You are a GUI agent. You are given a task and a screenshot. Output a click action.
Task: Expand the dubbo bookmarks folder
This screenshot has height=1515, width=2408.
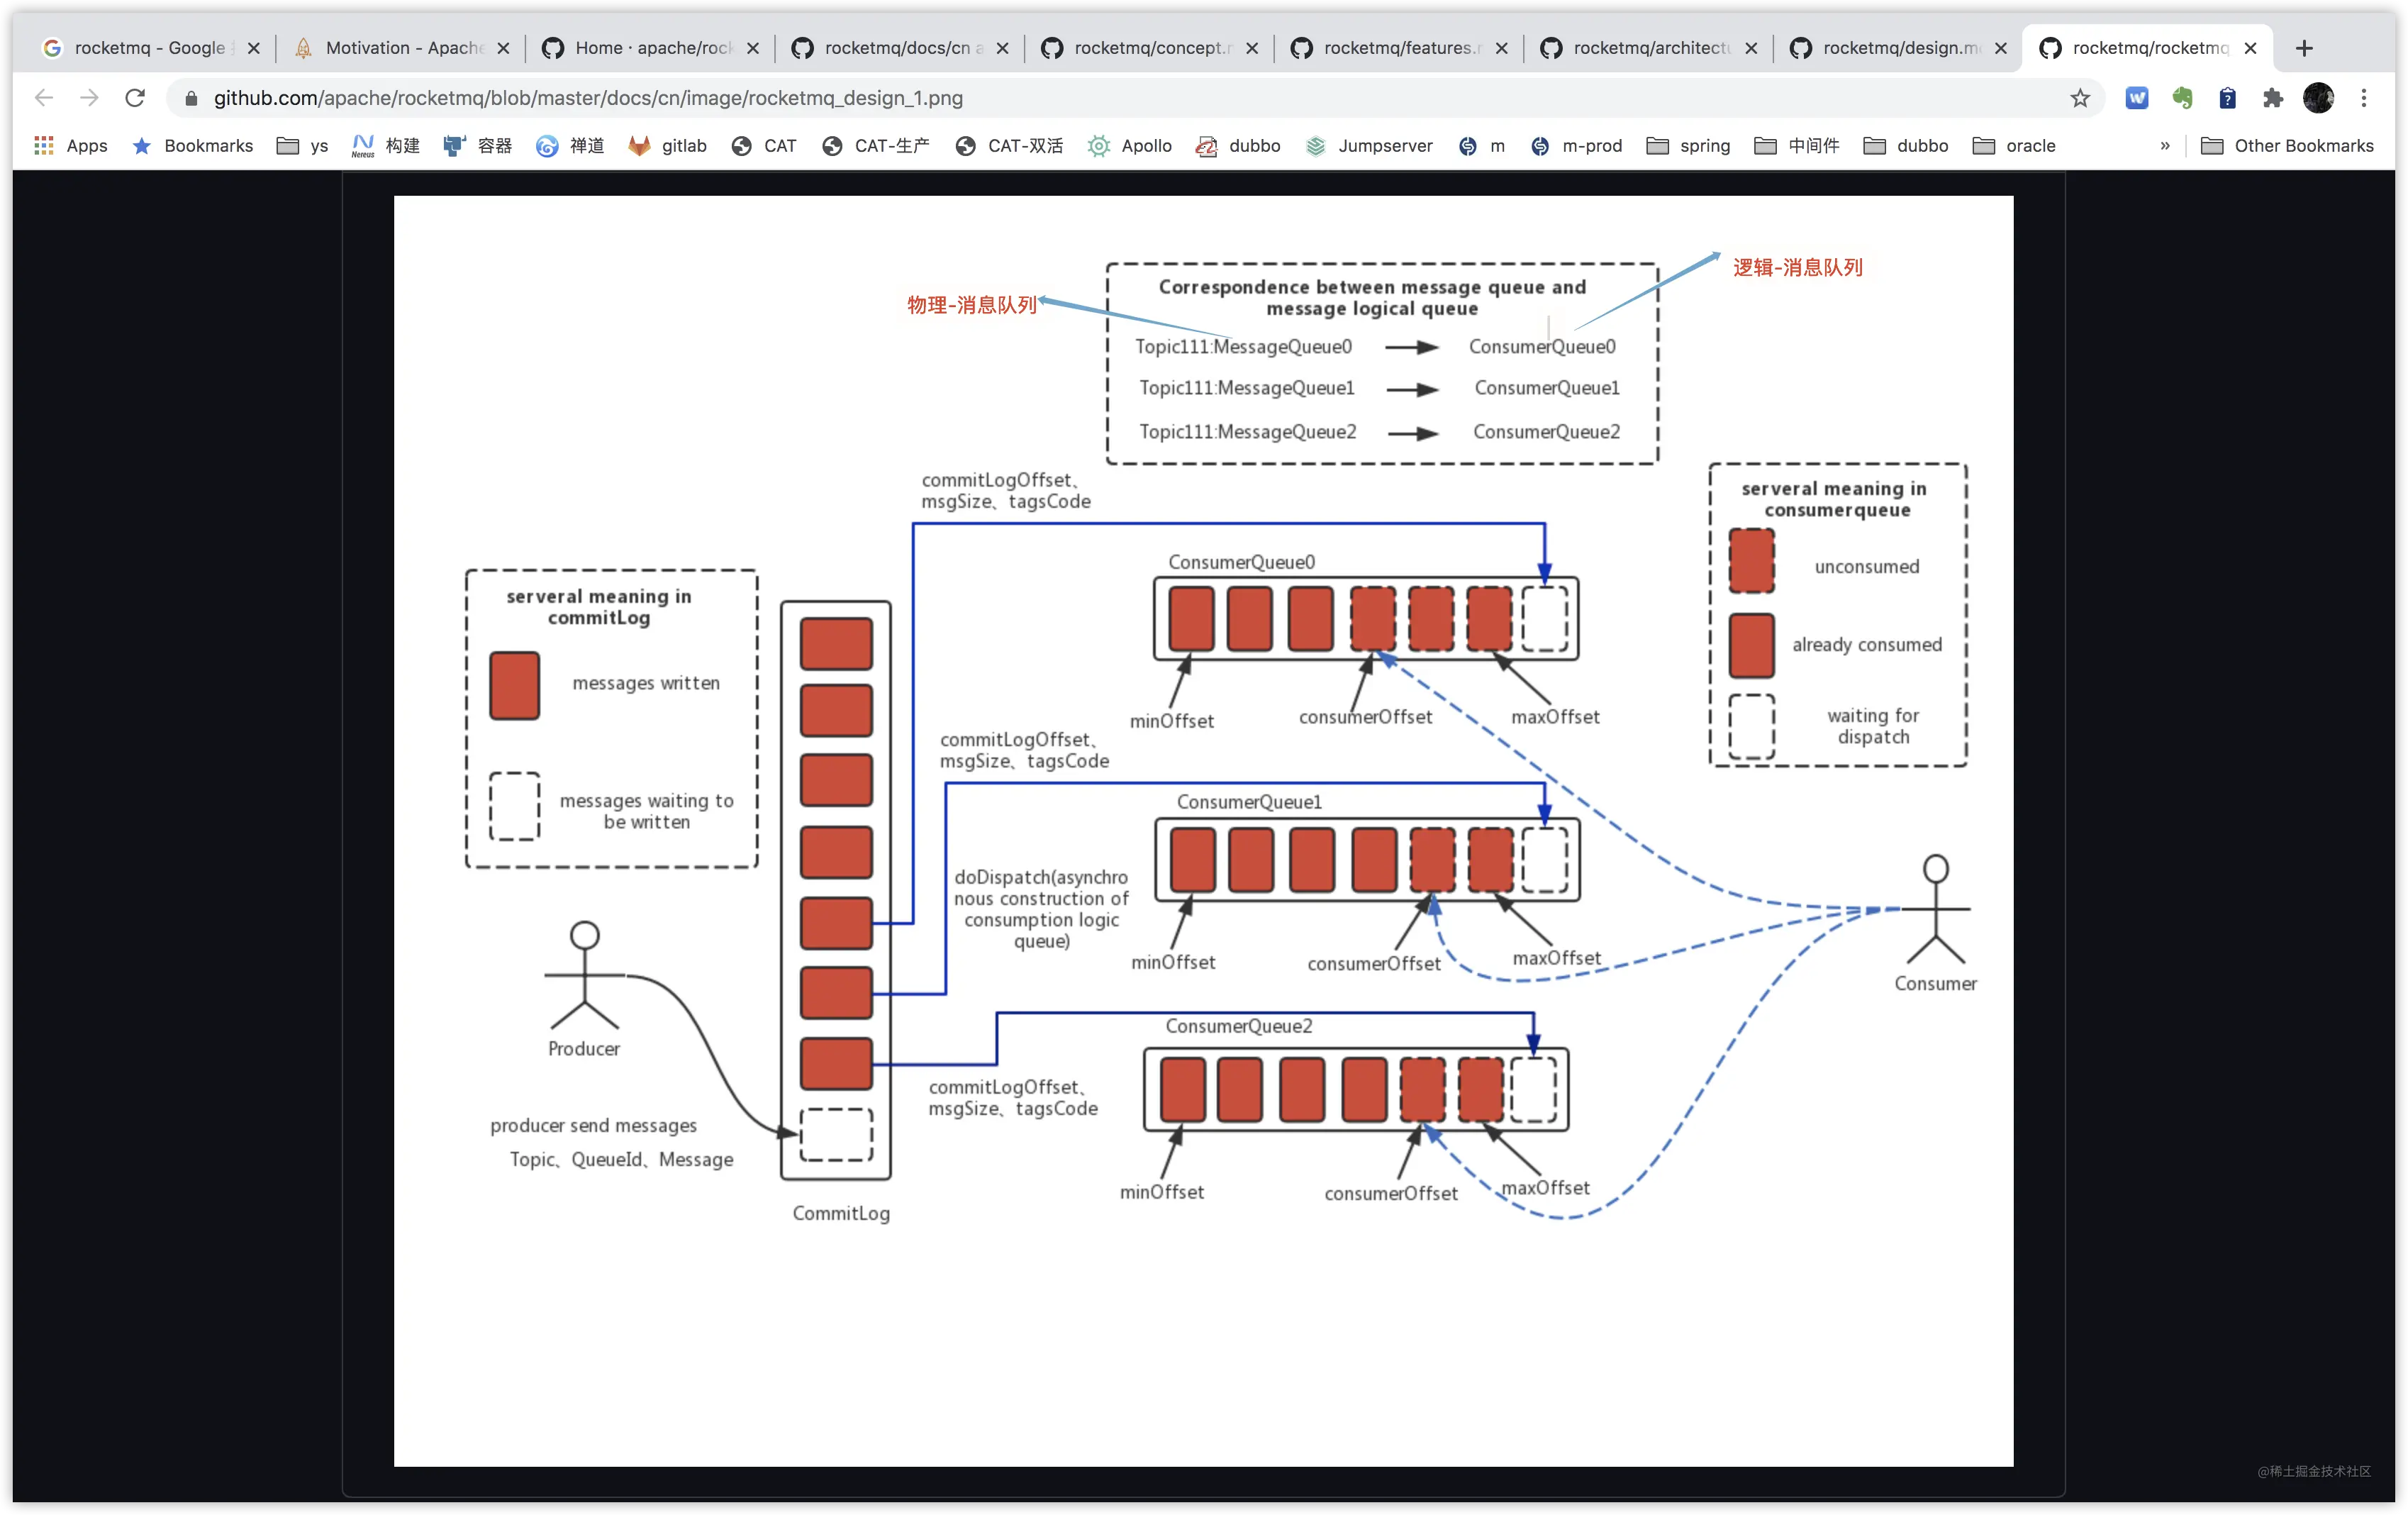coord(1906,146)
